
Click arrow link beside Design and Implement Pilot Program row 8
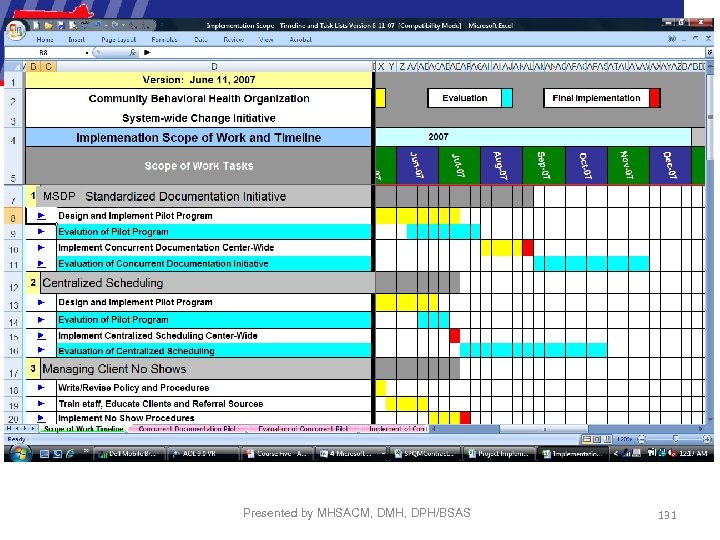41,216
